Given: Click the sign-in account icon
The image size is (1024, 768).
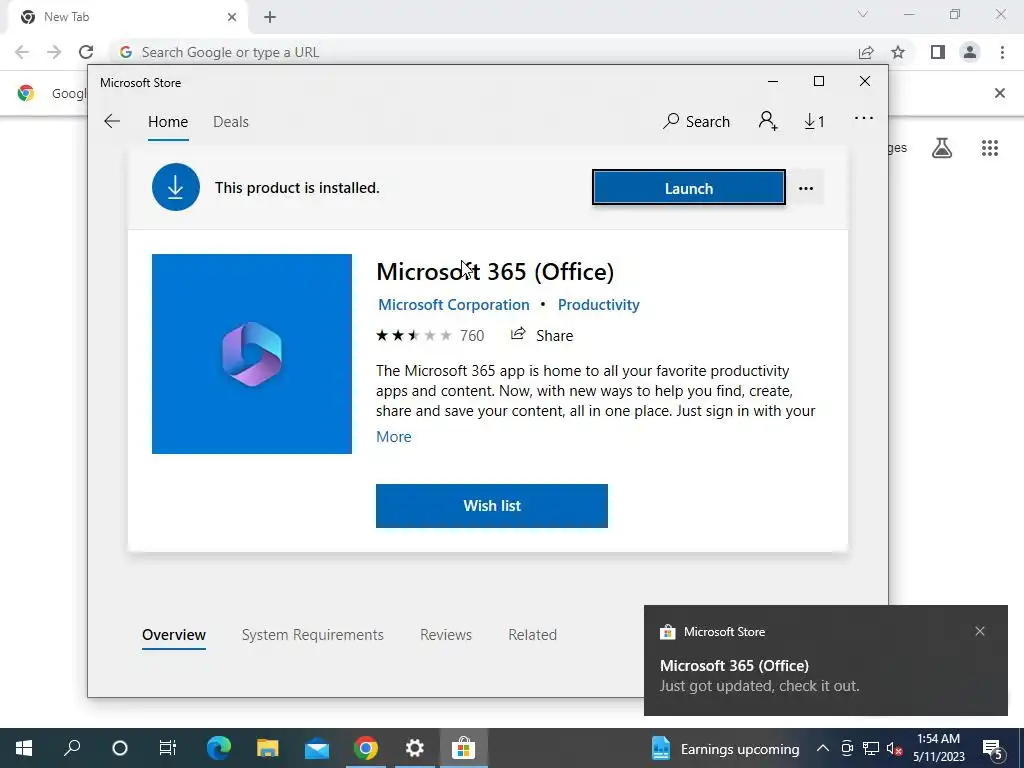Looking at the screenshot, I should pyautogui.click(x=768, y=121).
